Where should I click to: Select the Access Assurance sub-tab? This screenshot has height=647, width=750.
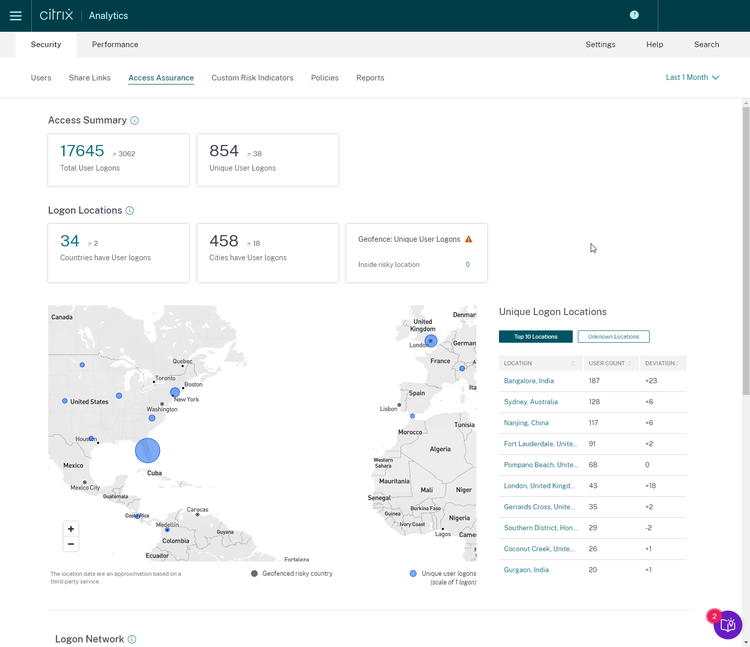[161, 78]
